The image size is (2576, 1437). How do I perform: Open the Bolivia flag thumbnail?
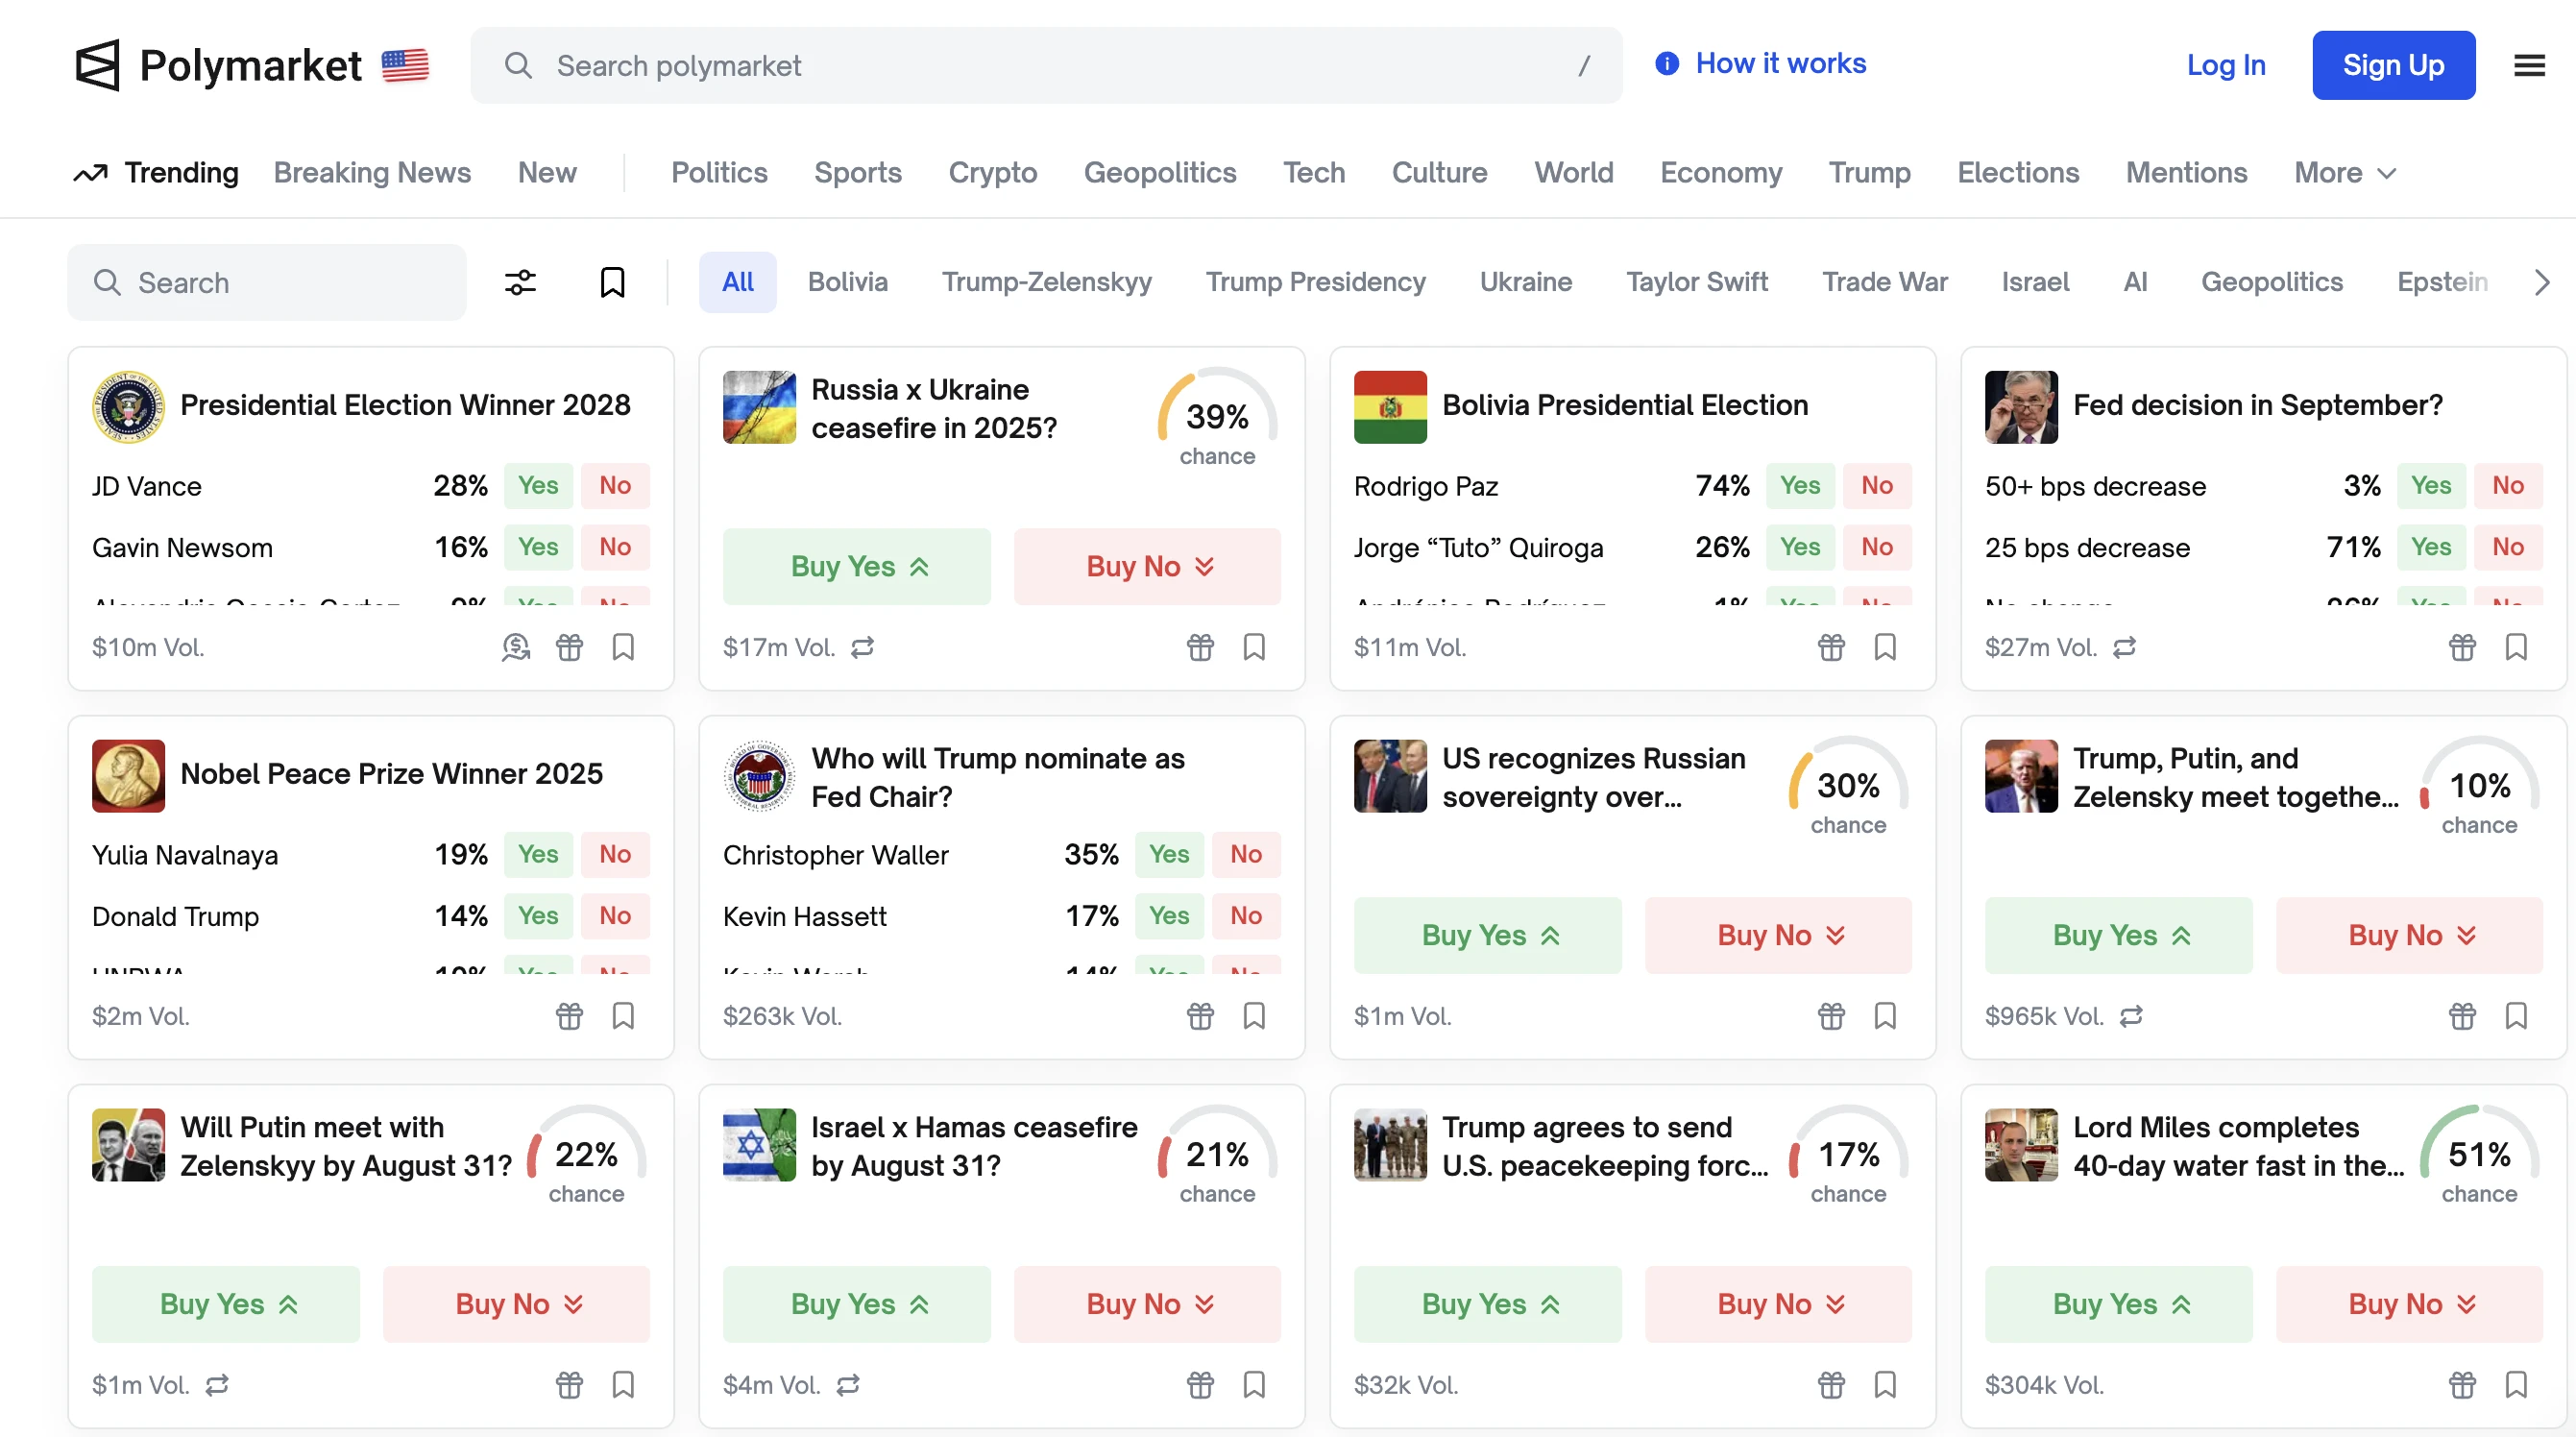[x=1390, y=407]
